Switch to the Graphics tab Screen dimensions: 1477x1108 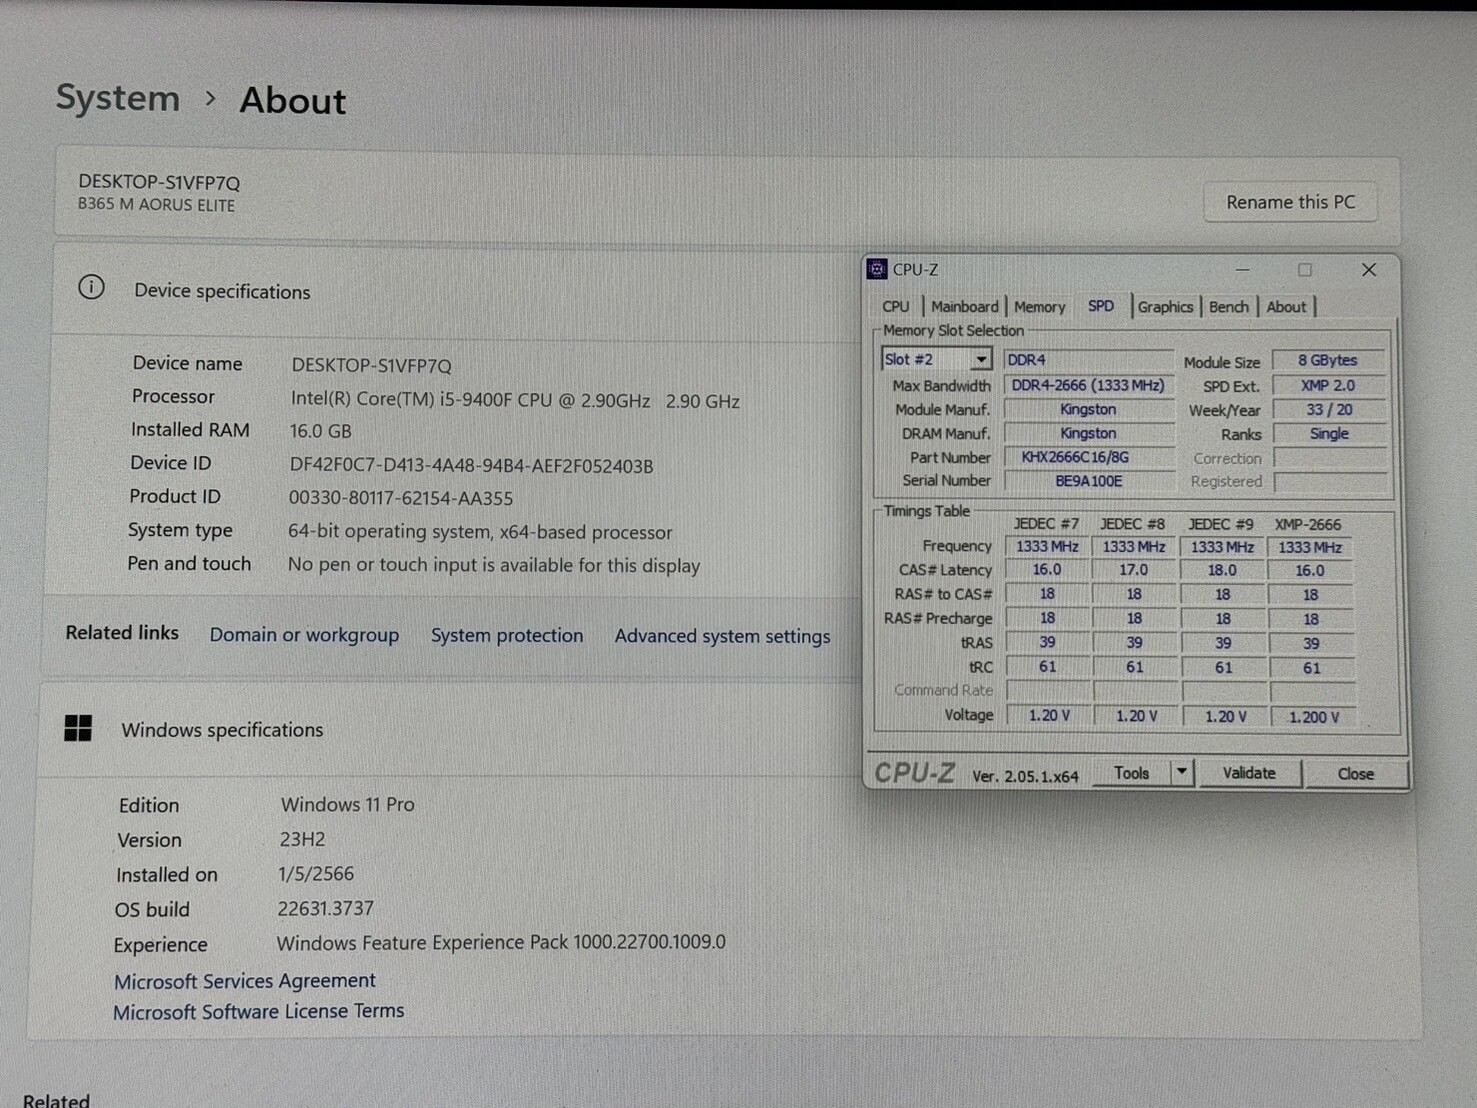[1165, 307]
